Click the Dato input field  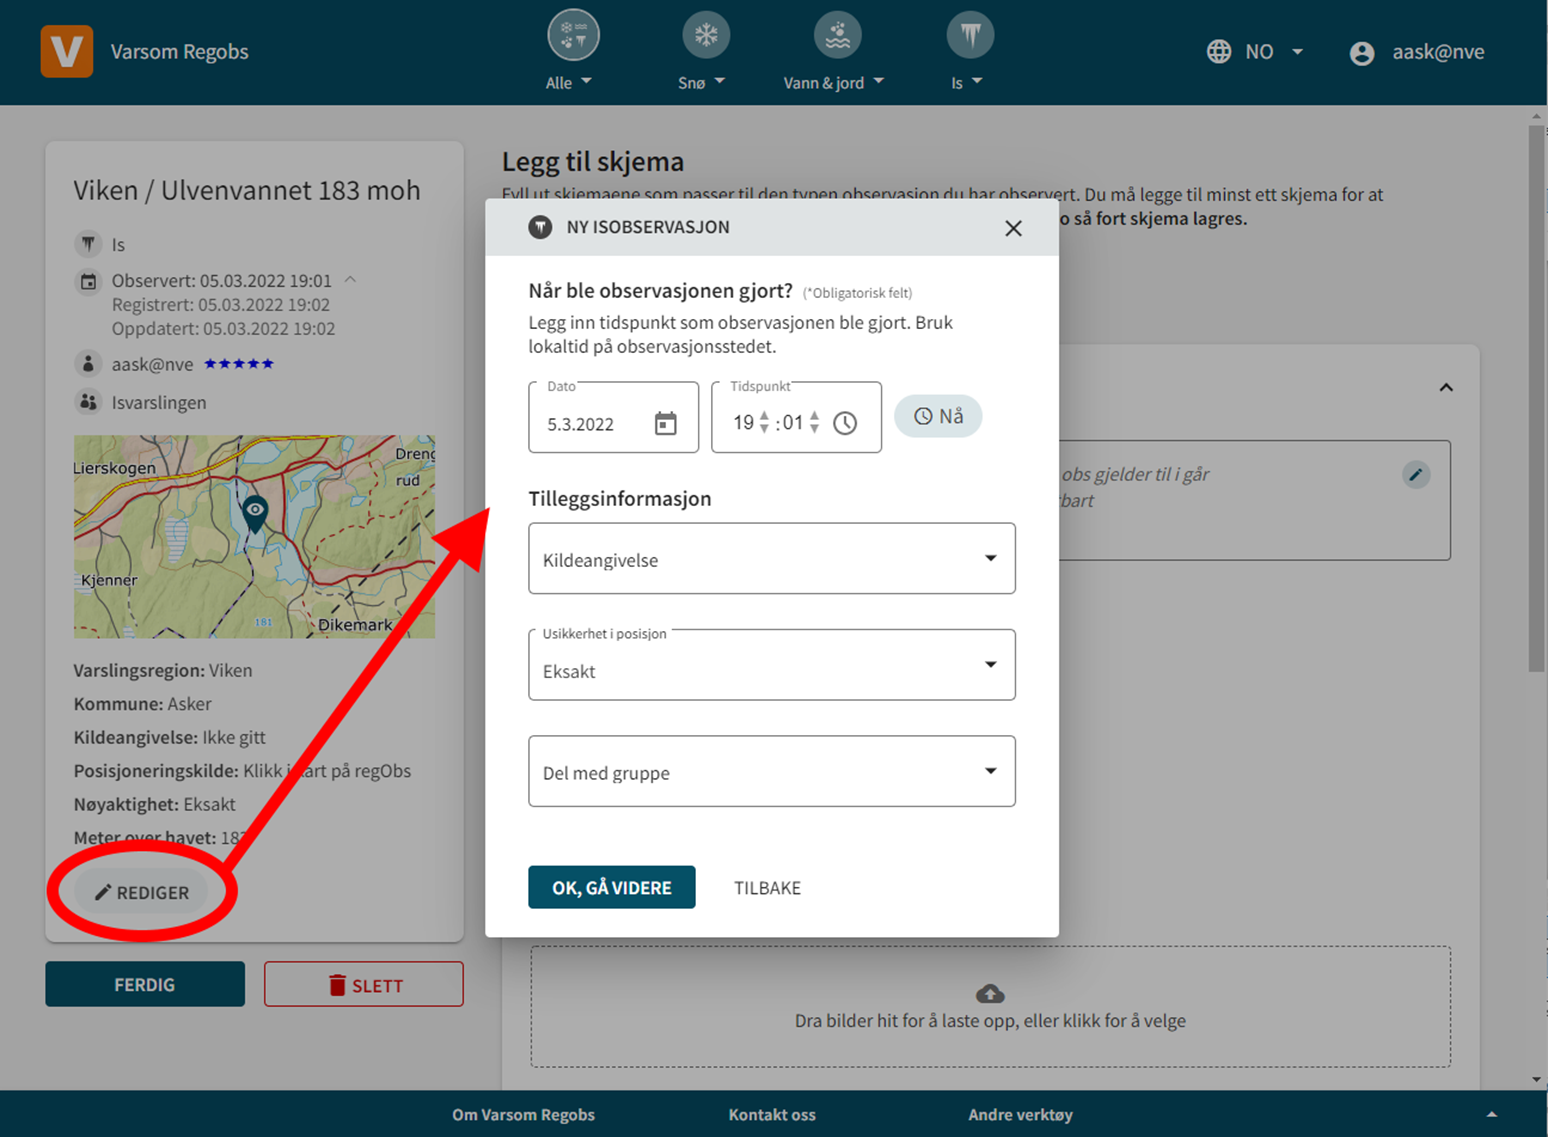(594, 424)
